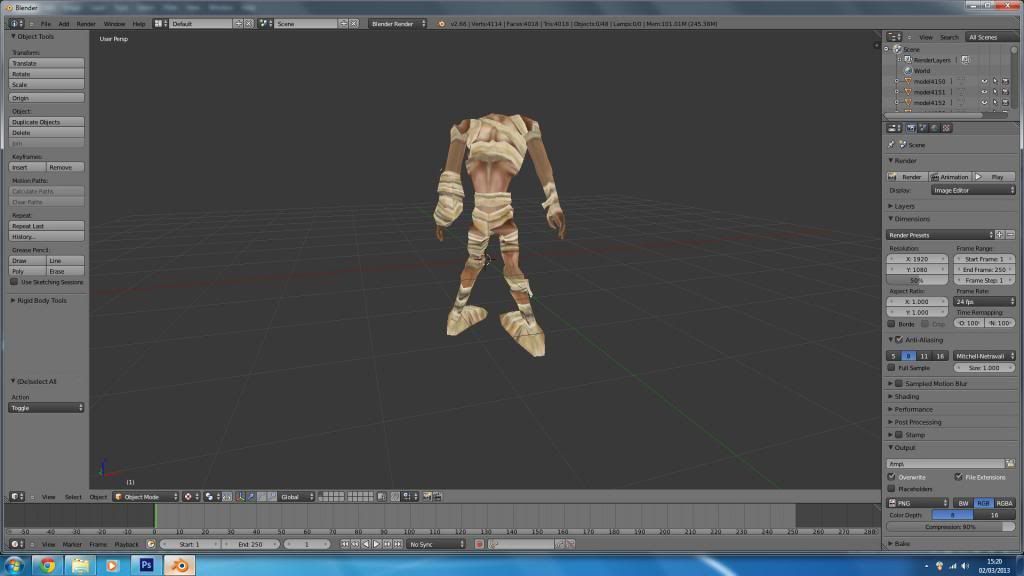The image size is (1024, 576).
Task: Open the output folder browser icon
Action: 1010,464
